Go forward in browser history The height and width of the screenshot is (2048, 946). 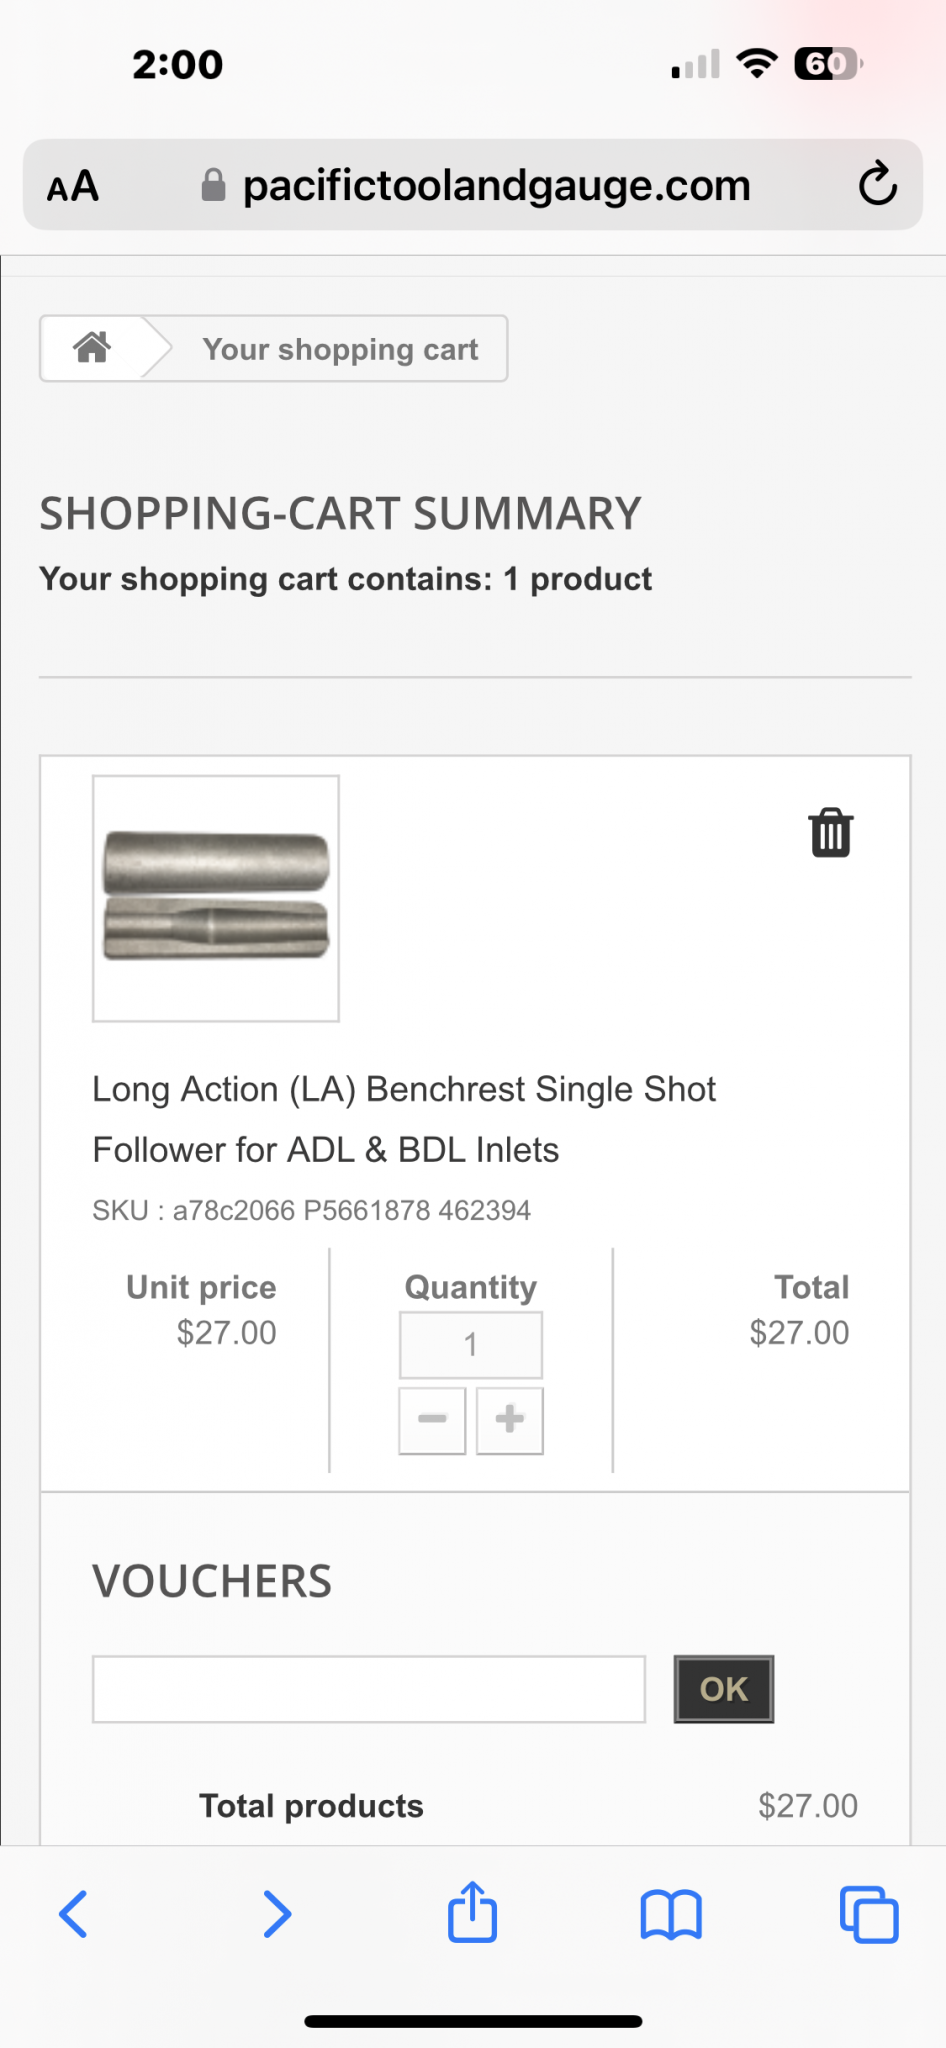[x=276, y=1914]
